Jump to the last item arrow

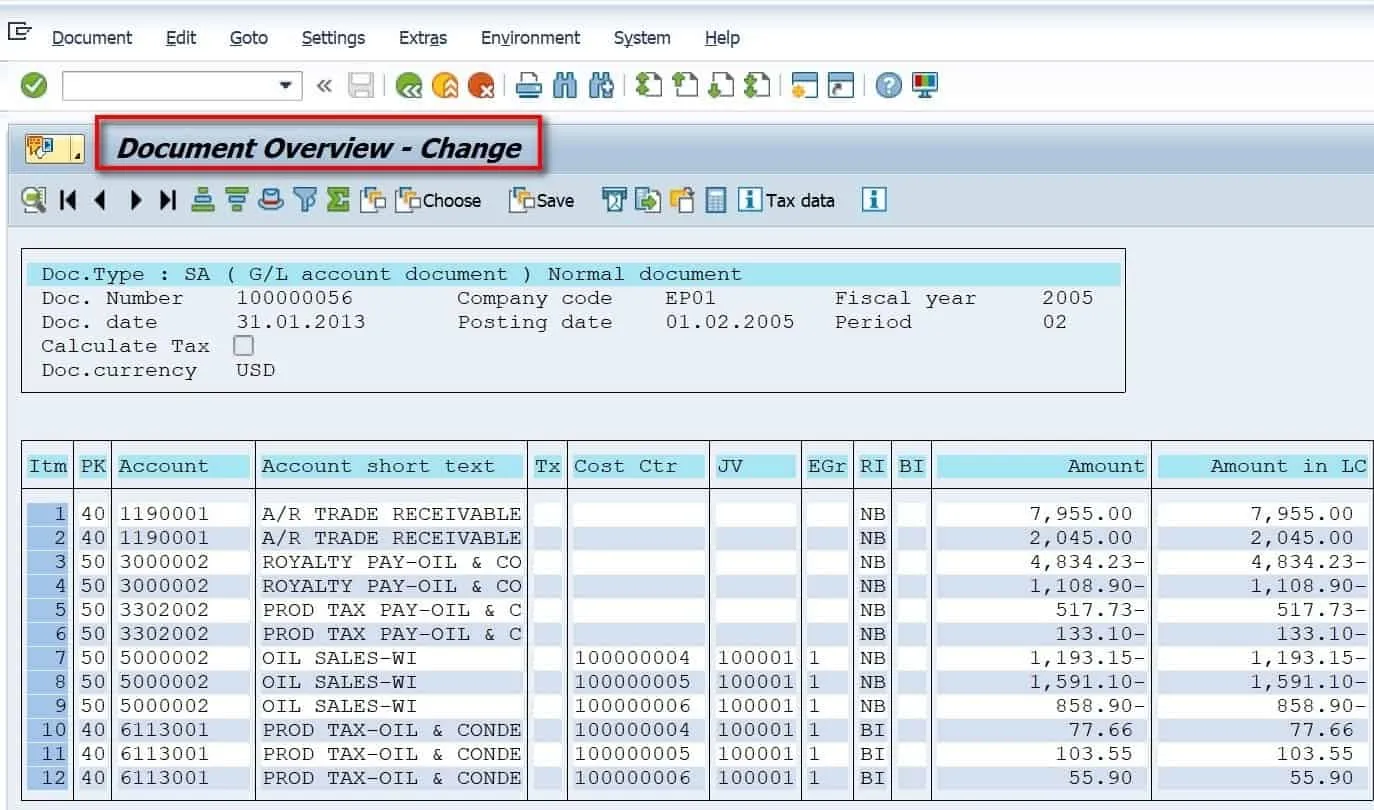point(168,200)
